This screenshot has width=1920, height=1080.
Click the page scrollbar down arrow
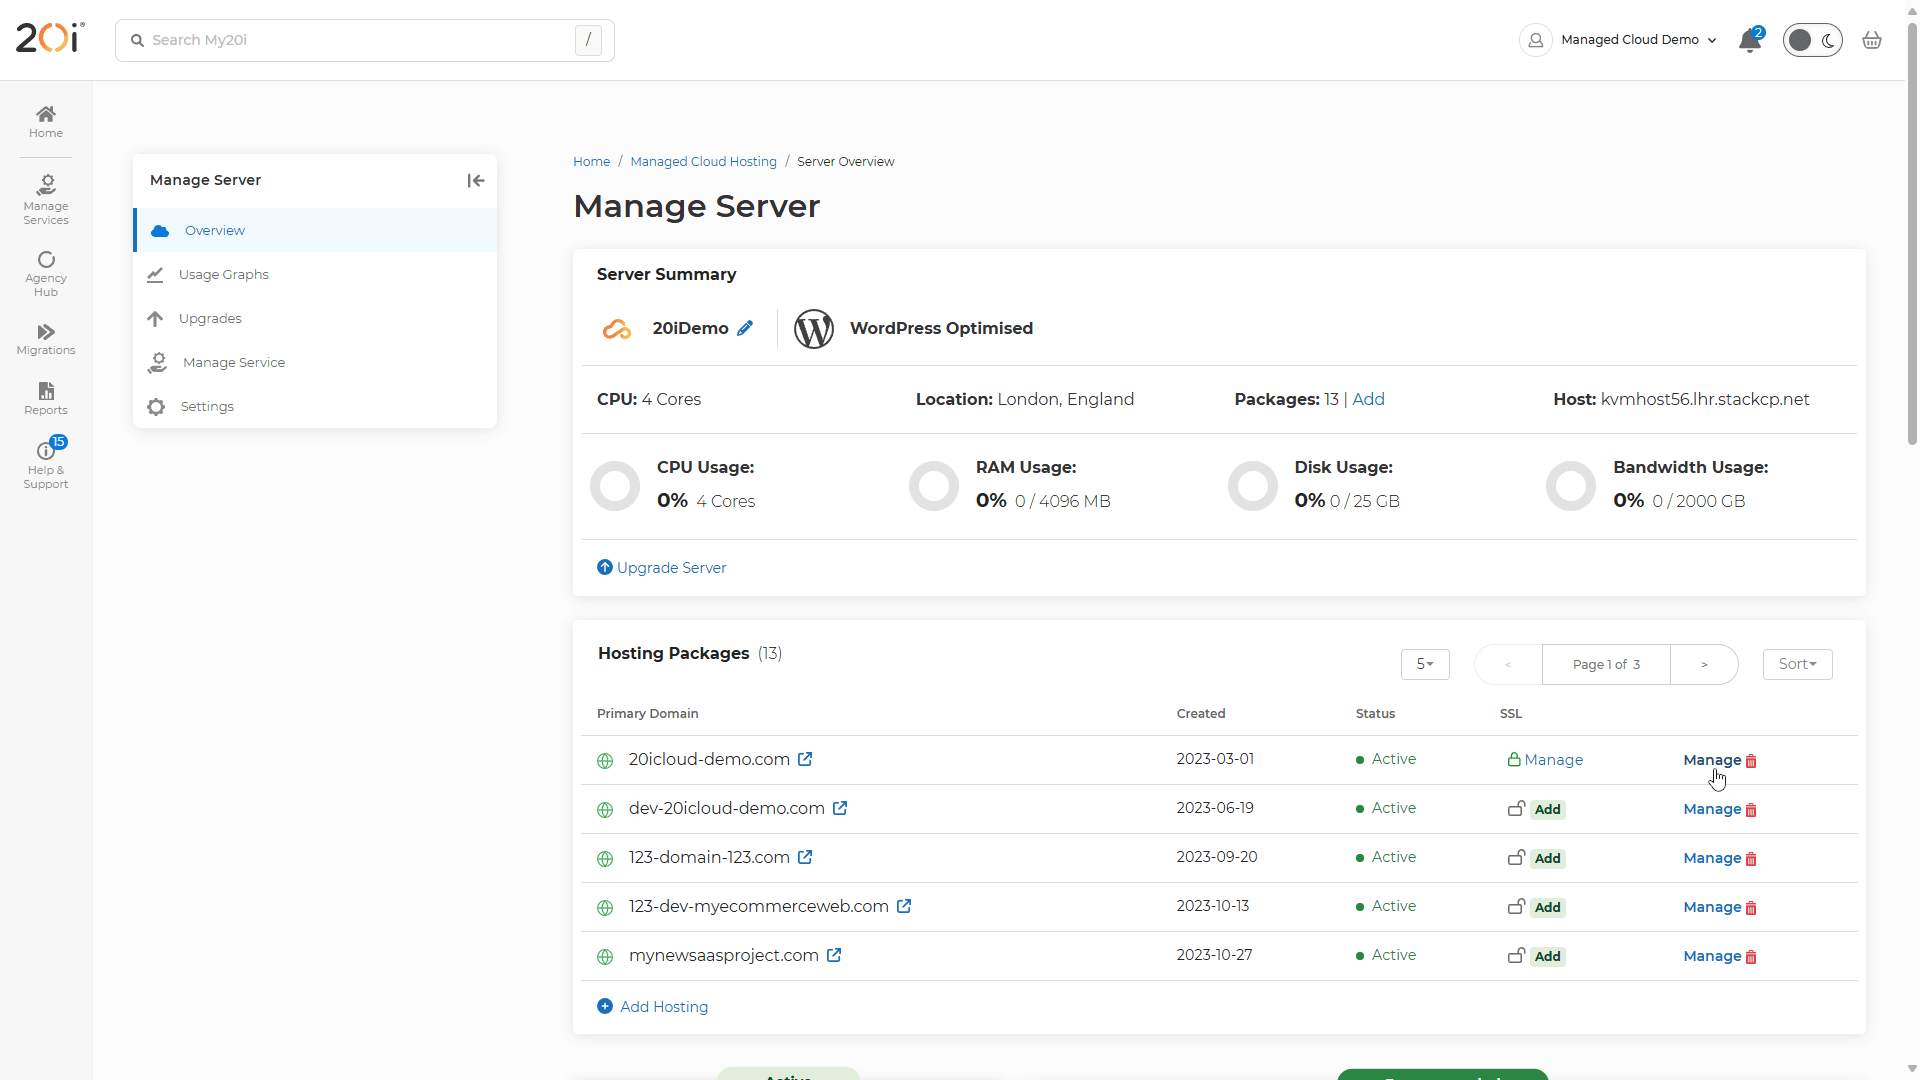click(1912, 1069)
